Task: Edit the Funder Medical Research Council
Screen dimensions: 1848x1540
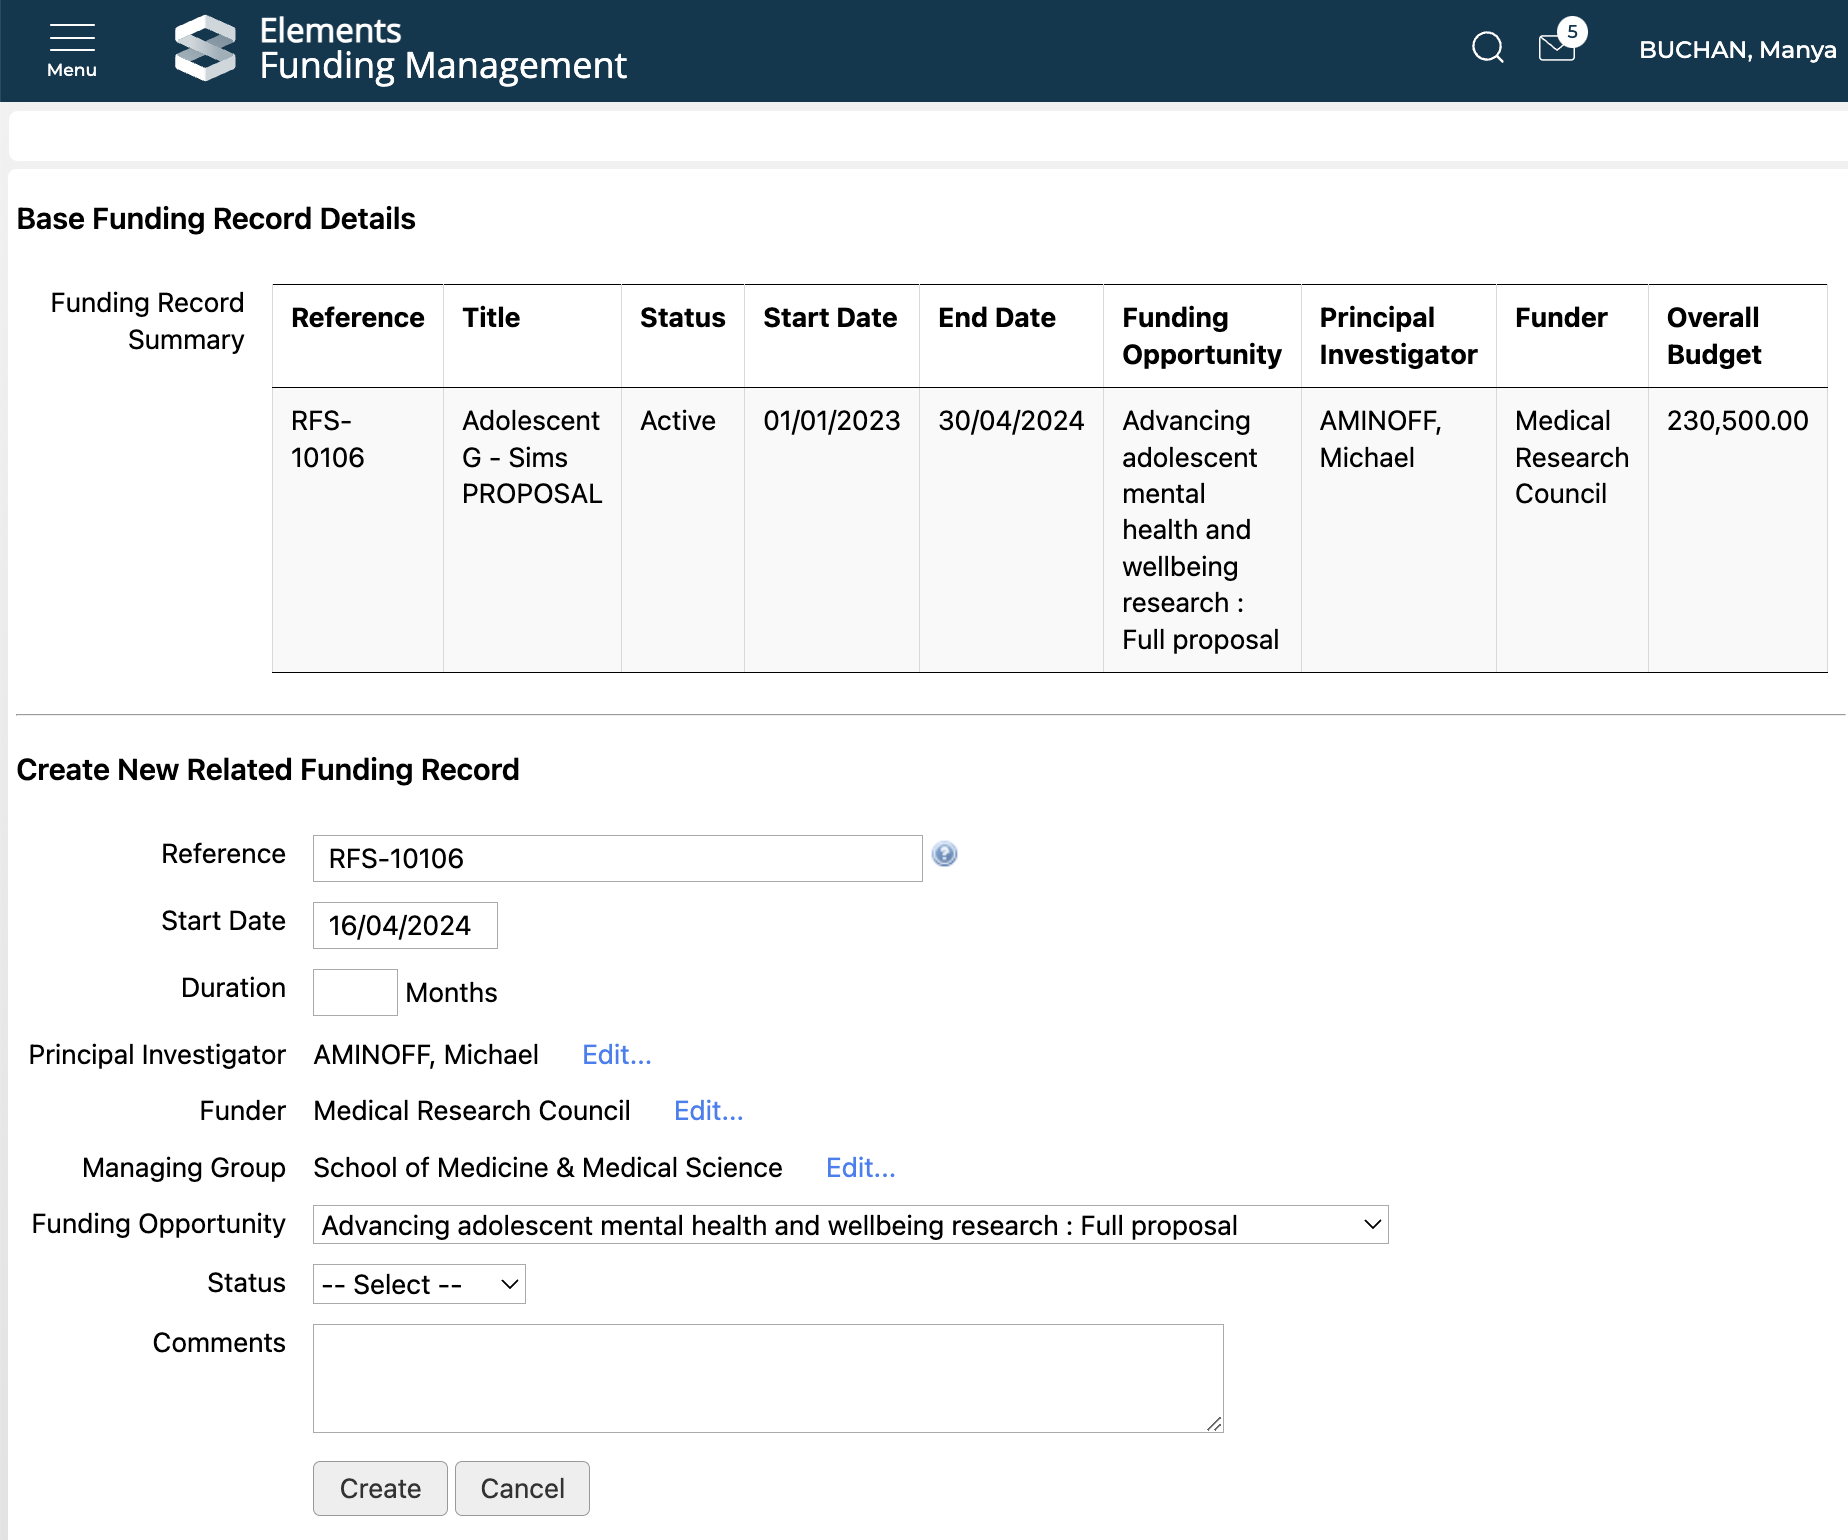Action: pyautogui.click(x=708, y=1111)
